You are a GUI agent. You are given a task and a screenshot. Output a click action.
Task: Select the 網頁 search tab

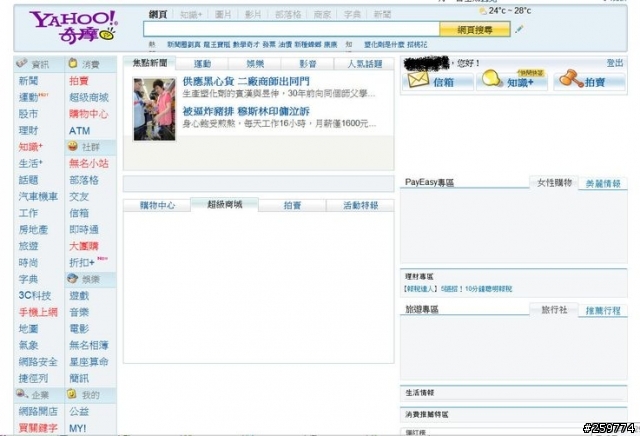(x=158, y=15)
